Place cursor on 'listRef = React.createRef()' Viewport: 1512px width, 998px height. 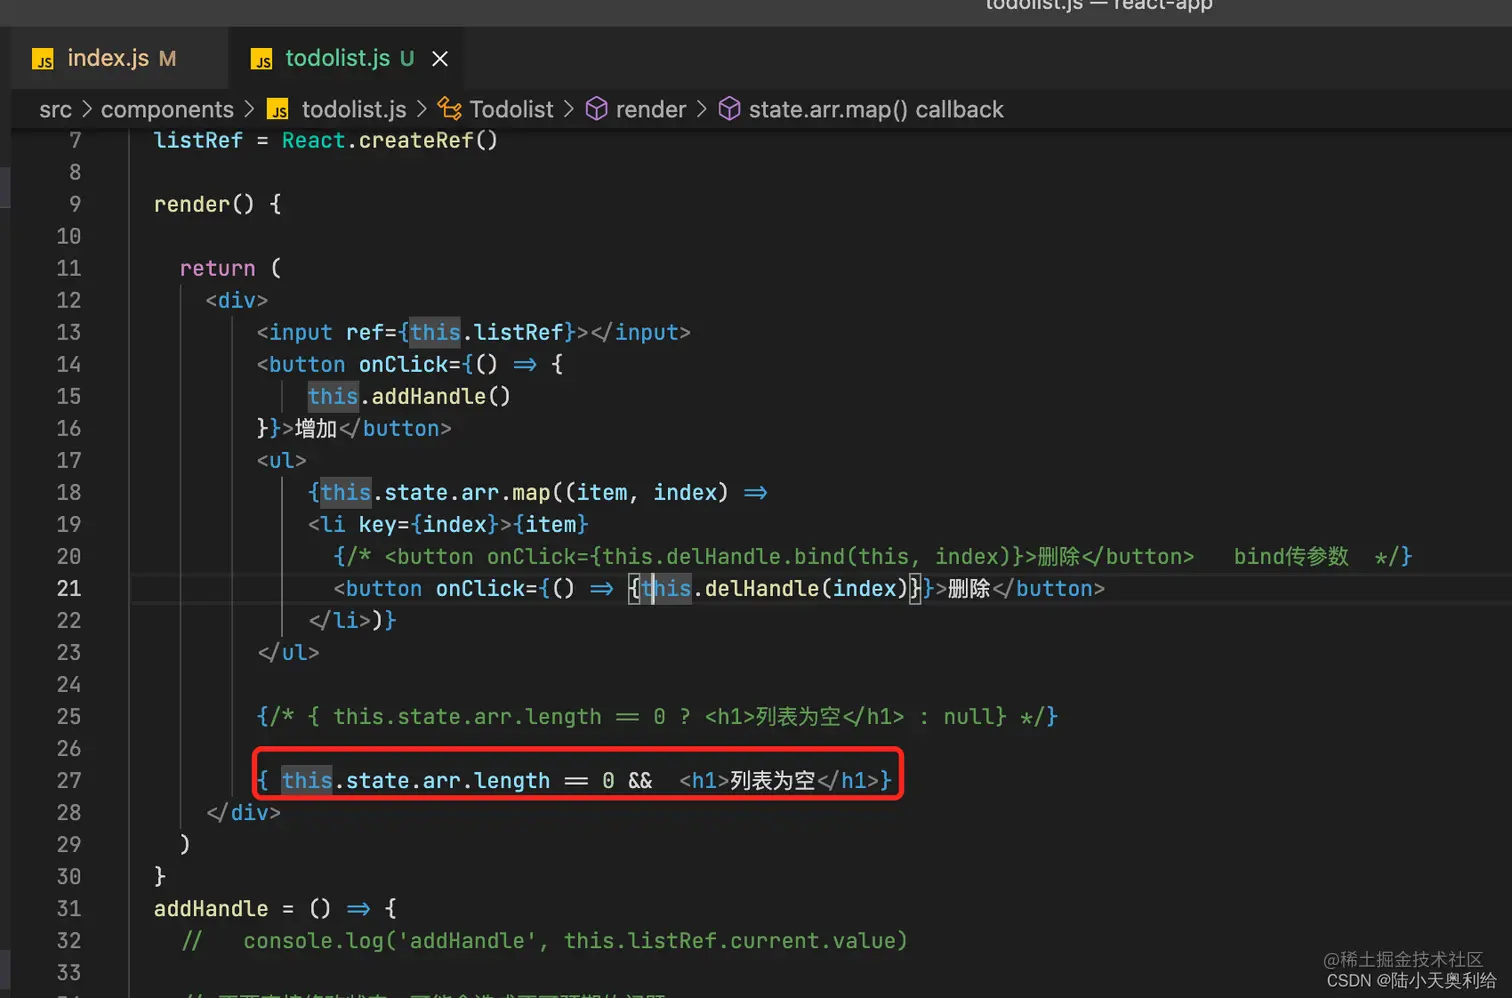tap(325, 140)
